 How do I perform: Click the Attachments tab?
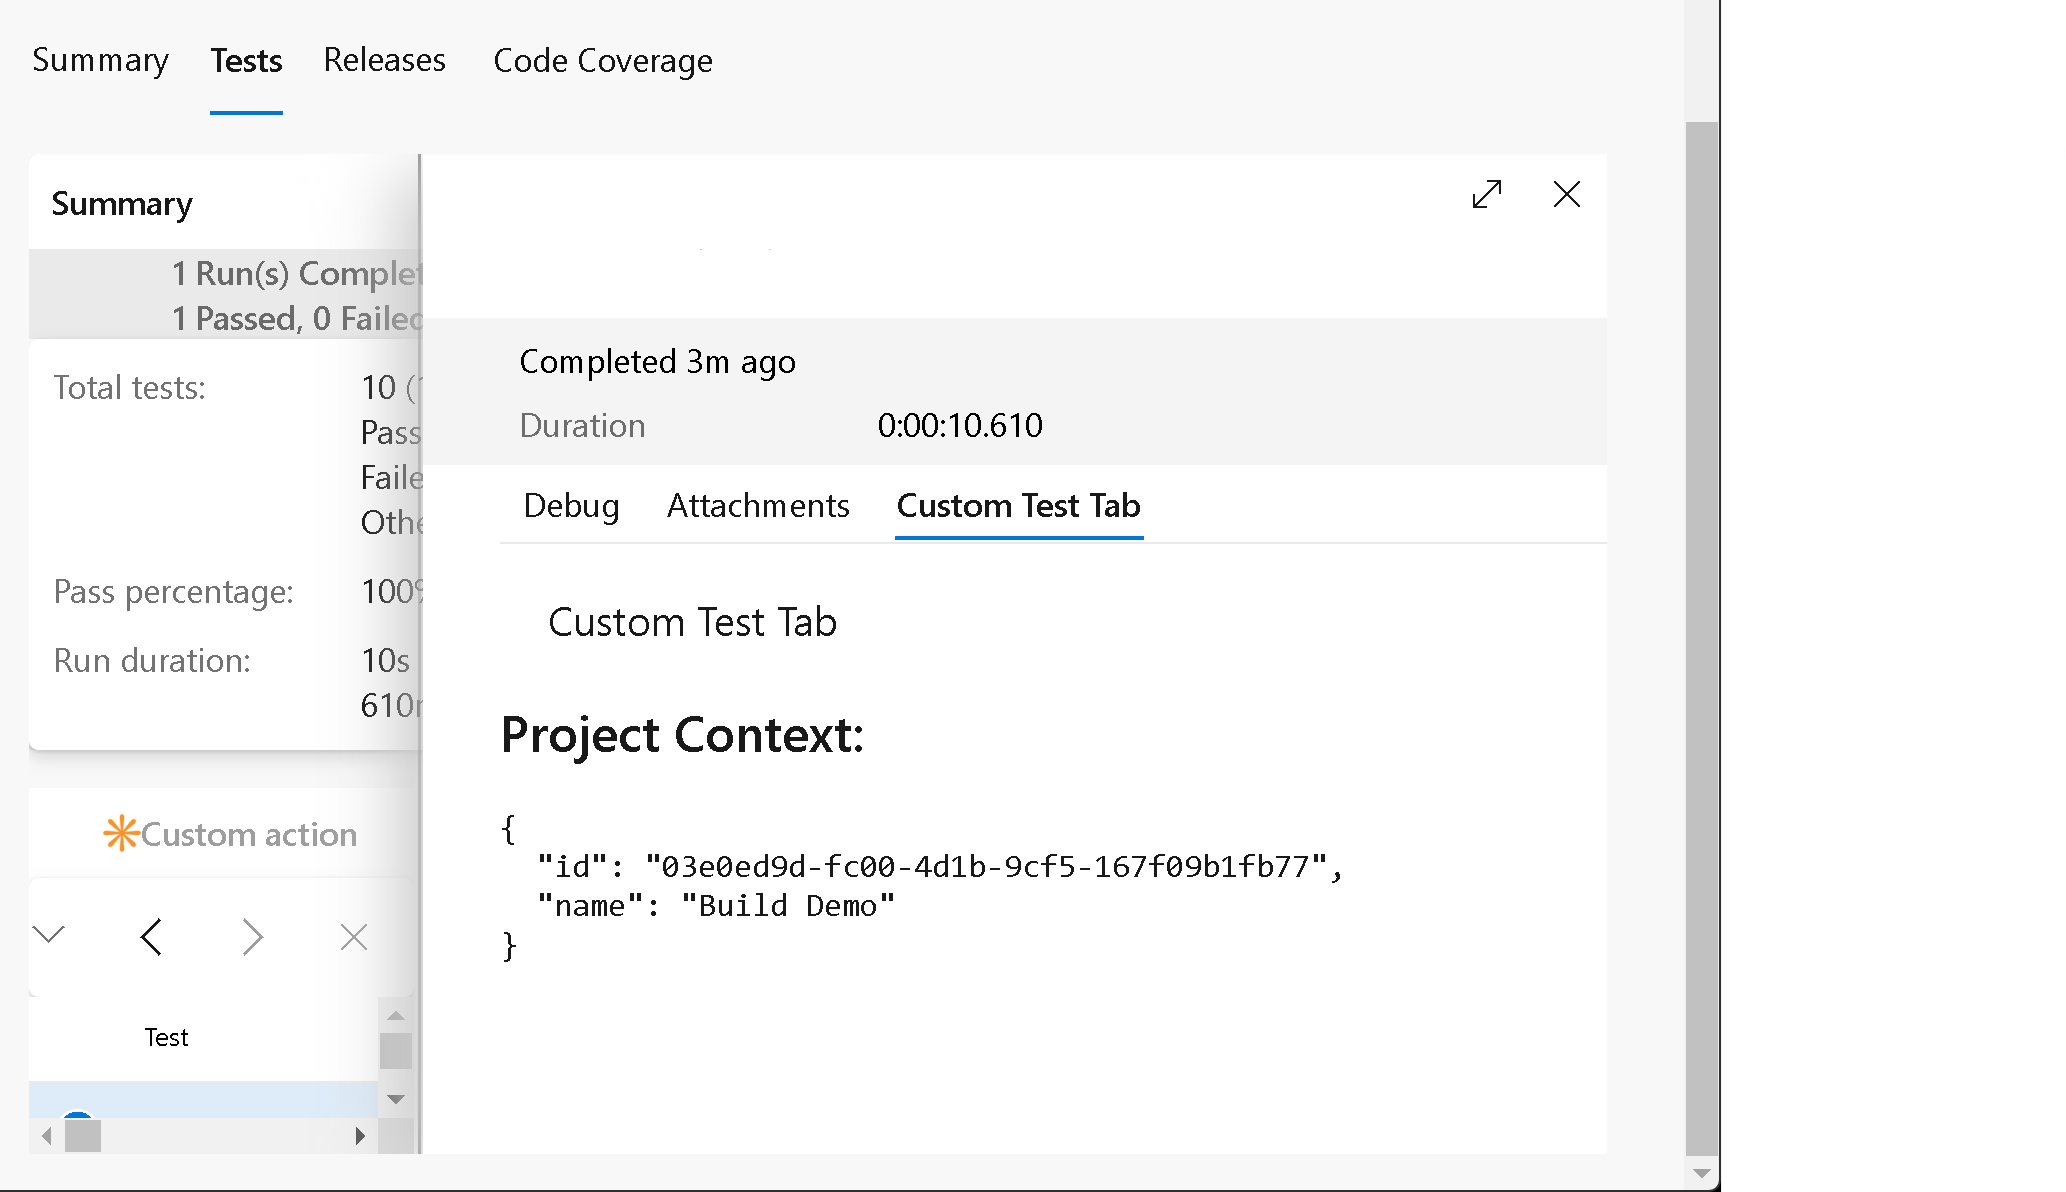(x=758, y=505)
